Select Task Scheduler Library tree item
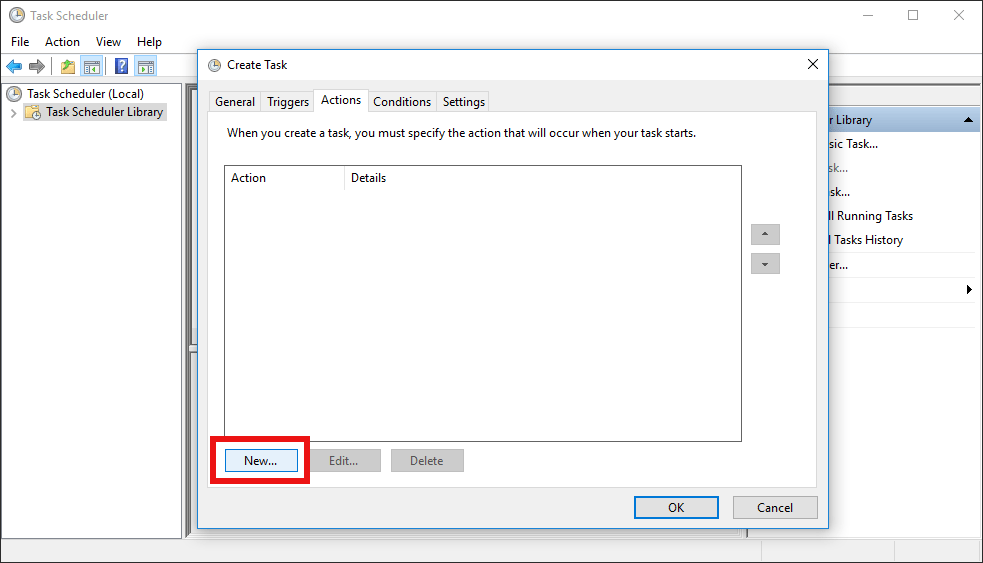Screen dimensions: 983x563 click(104, 112)
